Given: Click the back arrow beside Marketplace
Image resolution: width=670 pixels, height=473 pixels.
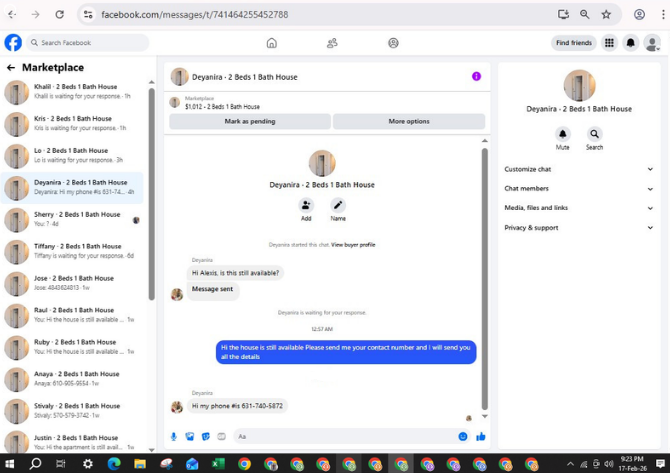Looking at the screenshot, I should (x=11, y=68).
